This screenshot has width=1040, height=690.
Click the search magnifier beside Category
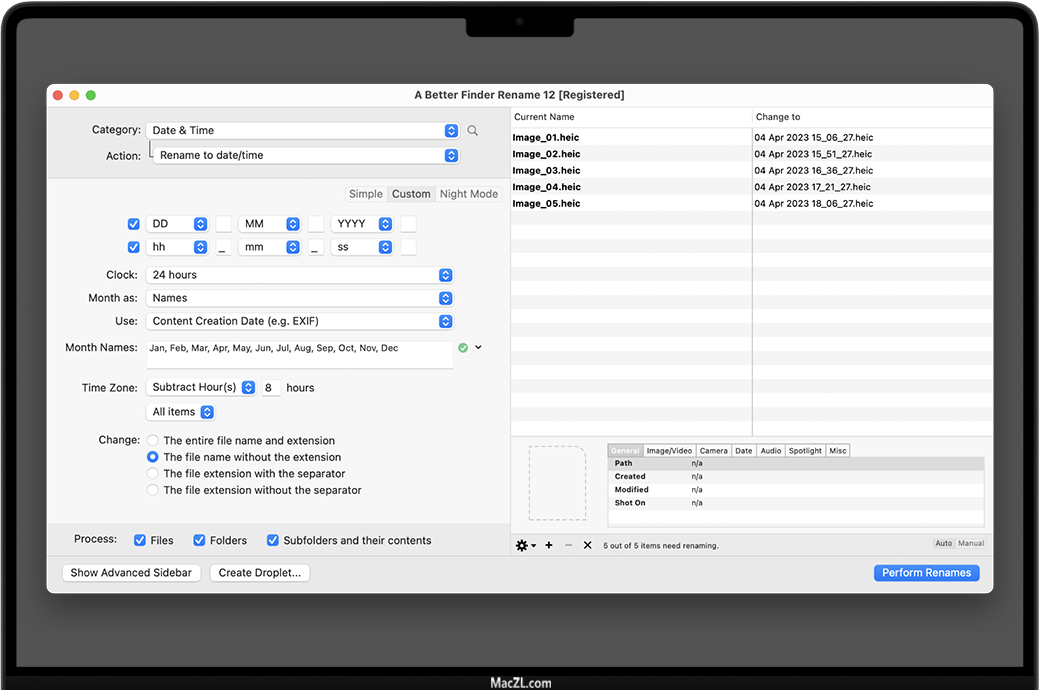tap(473, 131)
